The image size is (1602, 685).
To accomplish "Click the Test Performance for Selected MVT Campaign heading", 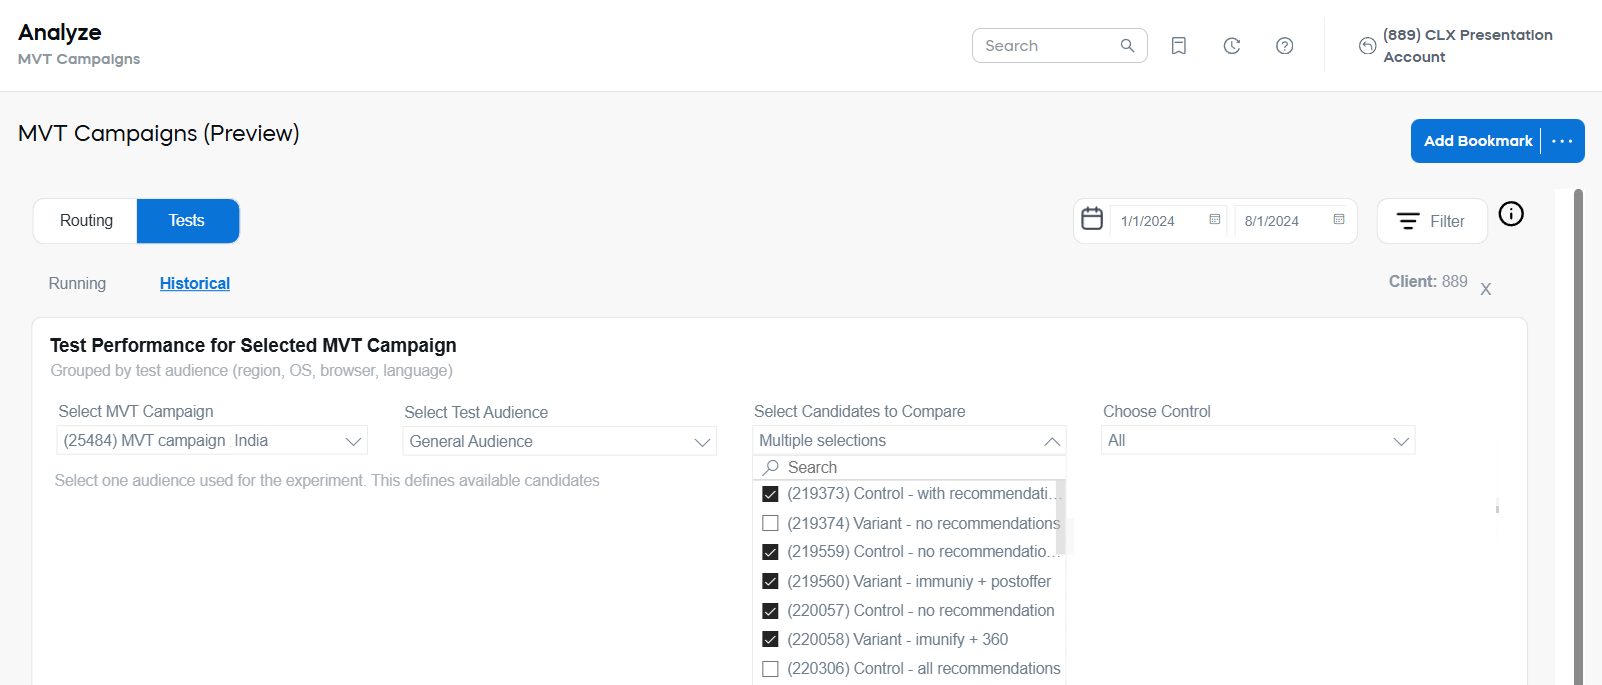I will (x=253, y=345).
